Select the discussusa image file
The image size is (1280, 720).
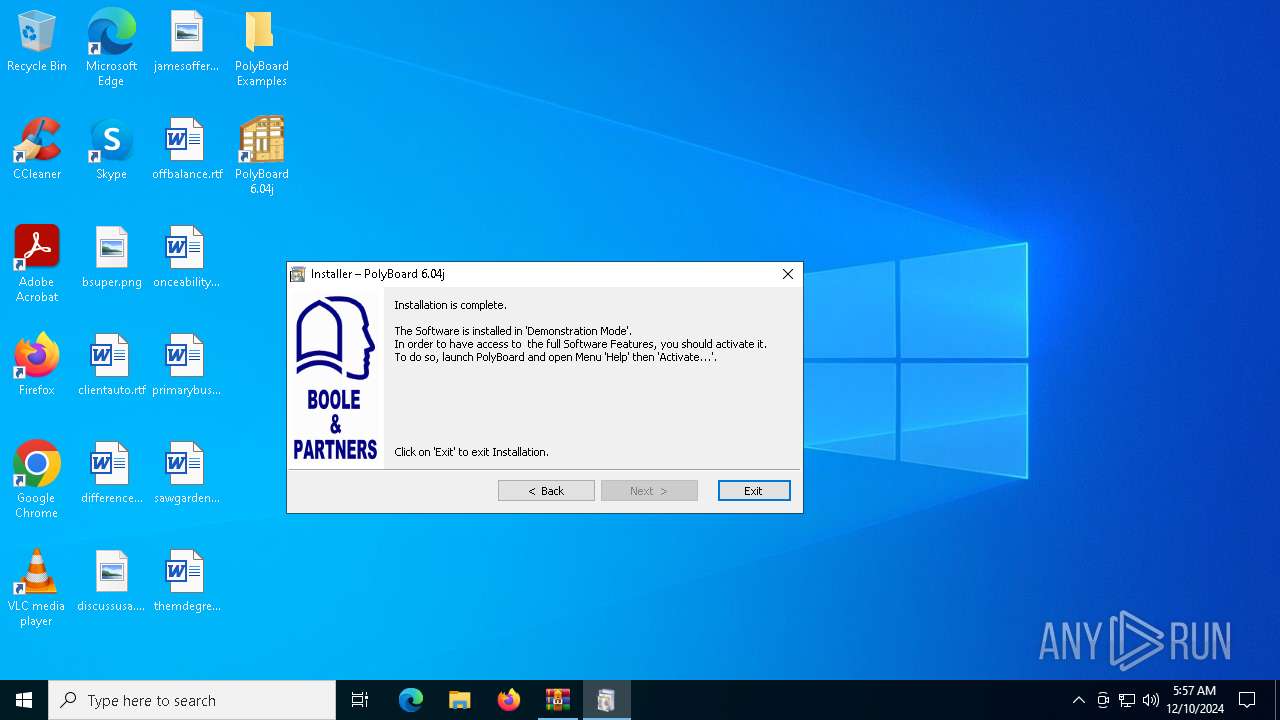coord(111,581)
